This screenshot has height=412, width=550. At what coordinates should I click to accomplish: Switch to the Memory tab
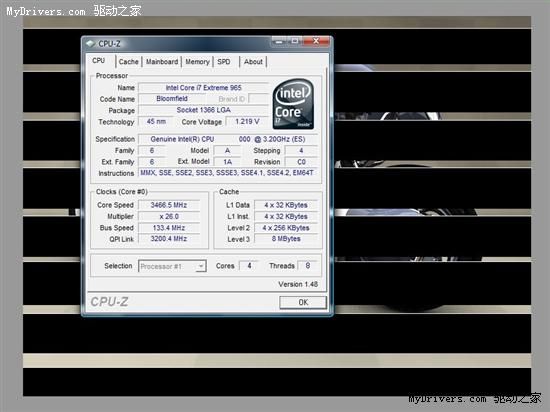tap(197, 62)
